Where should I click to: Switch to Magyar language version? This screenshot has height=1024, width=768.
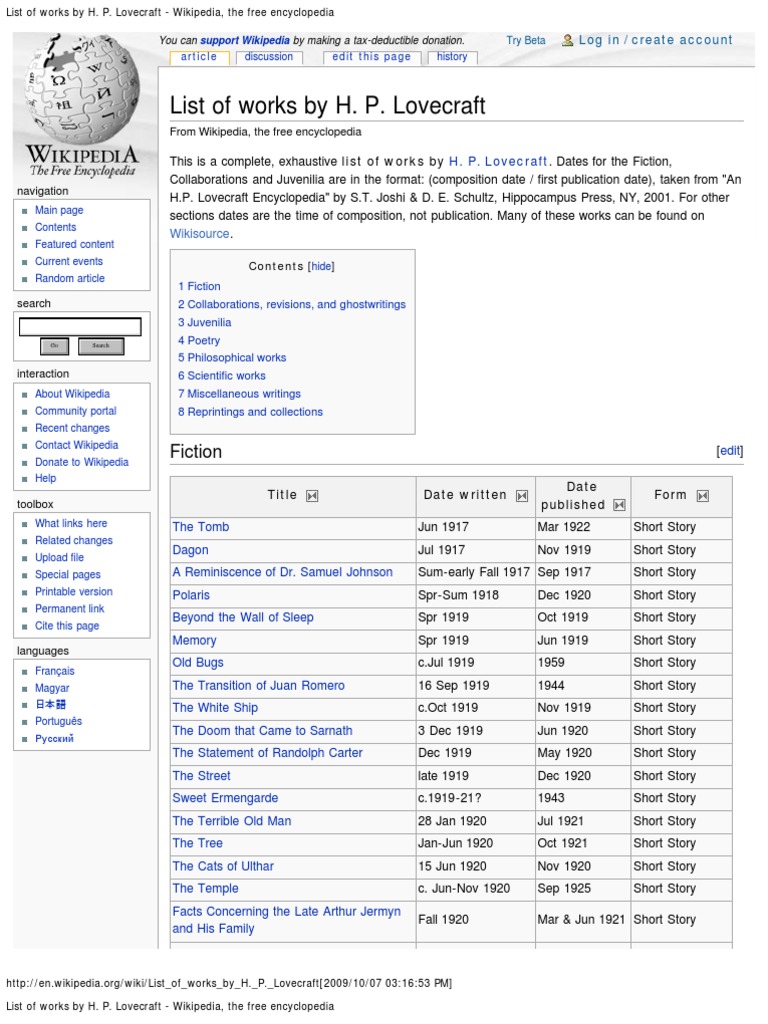click(x=52, y=688)
